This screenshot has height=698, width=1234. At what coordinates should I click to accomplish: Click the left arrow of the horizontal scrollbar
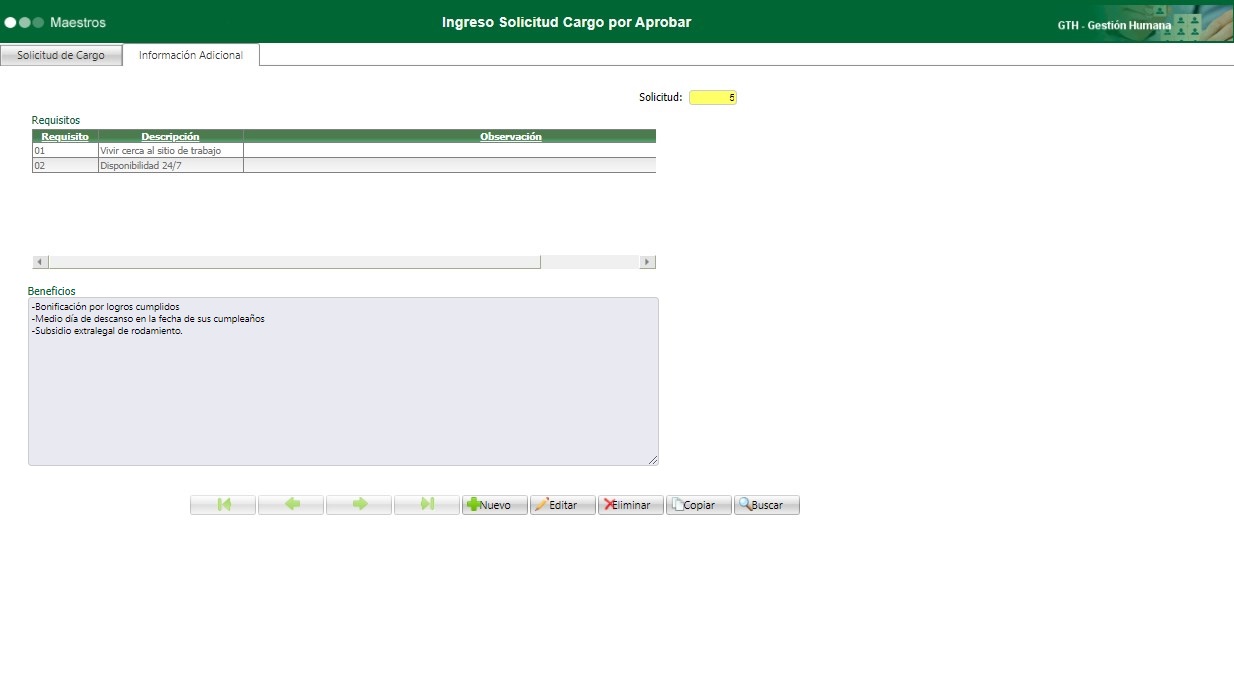(40, 262)
